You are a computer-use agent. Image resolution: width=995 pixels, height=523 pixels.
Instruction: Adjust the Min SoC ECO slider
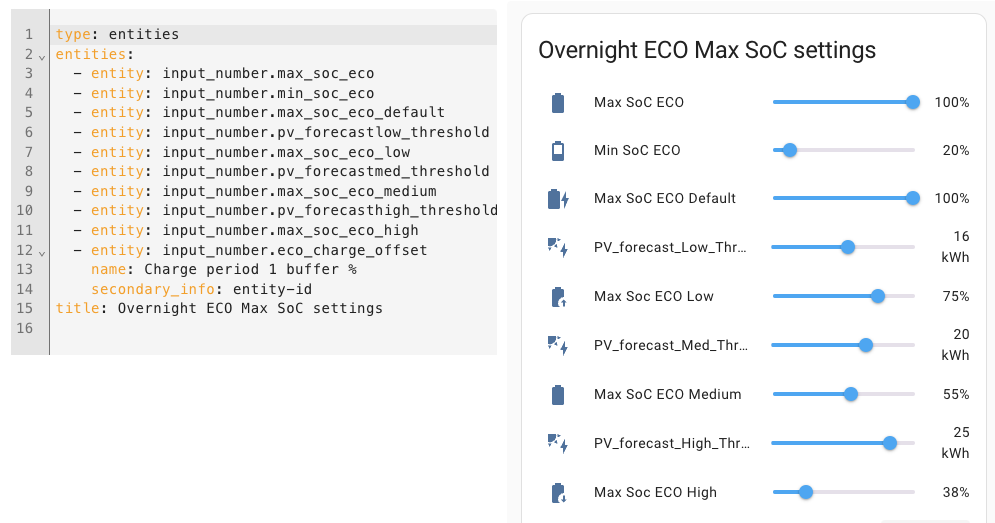tap(790, 150)
